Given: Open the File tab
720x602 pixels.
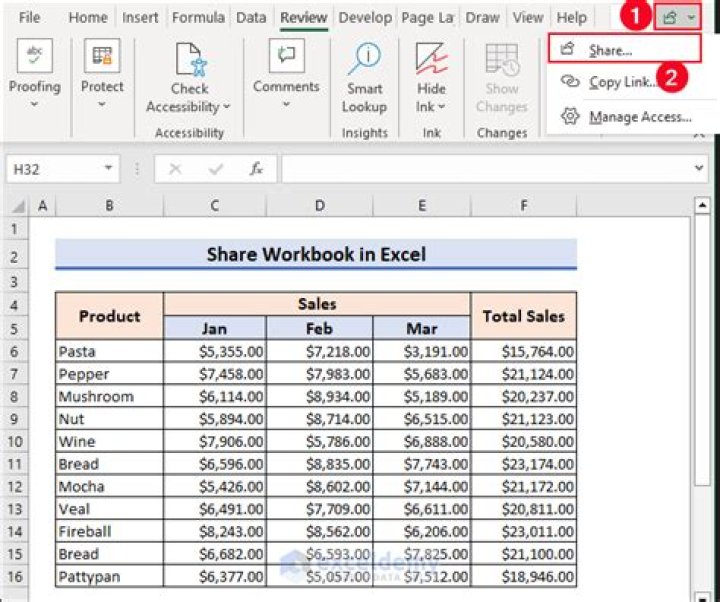Looking at the screenshot, I should tap(29, 17).
